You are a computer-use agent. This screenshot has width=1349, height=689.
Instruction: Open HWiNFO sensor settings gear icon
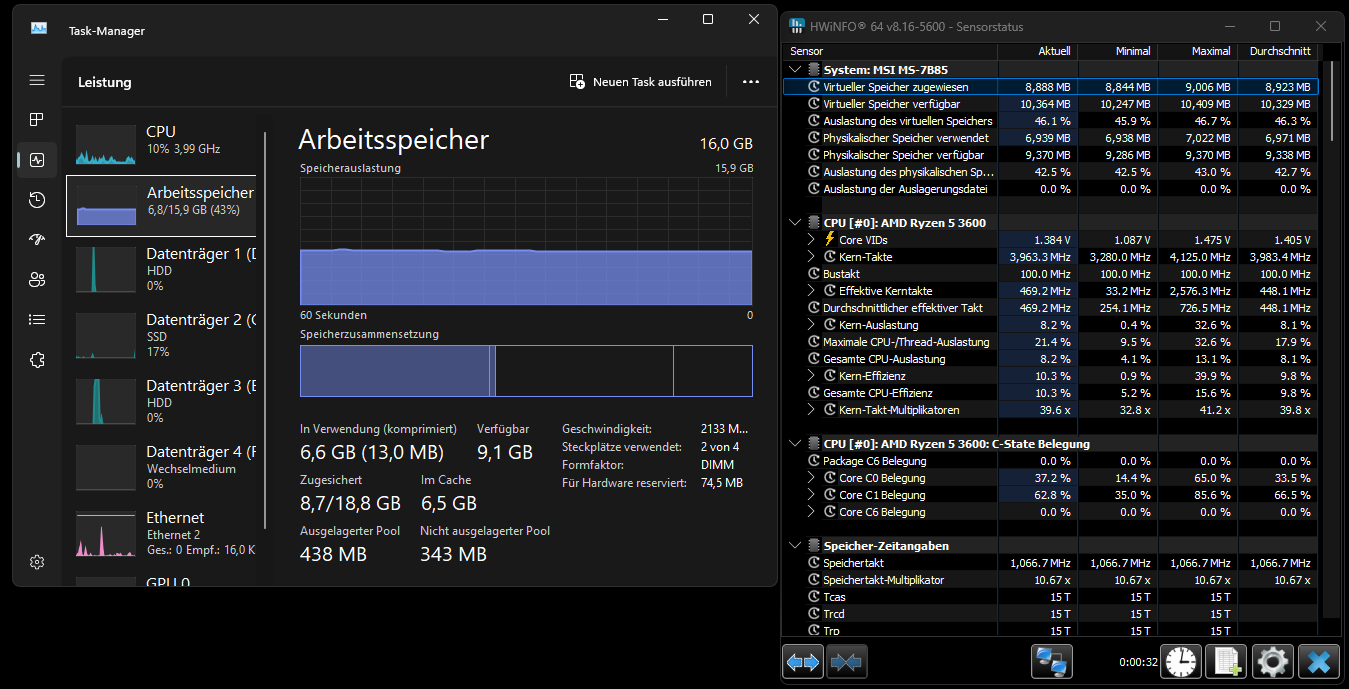pyautogui.click(x=1272, y=662)
